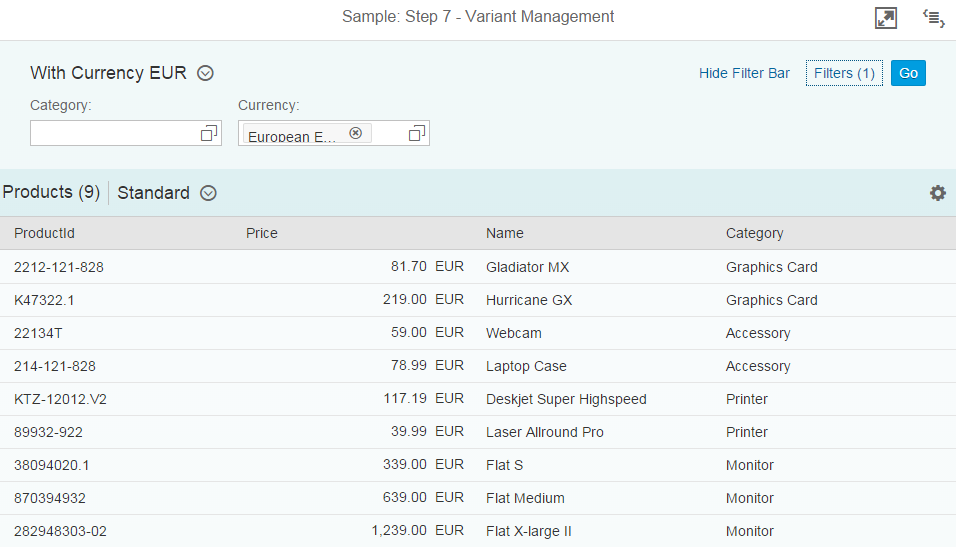Image resolution: width=956 pixels, height=547 pixels.
Task: Open value help for Currency field
Action: (417, 133)
